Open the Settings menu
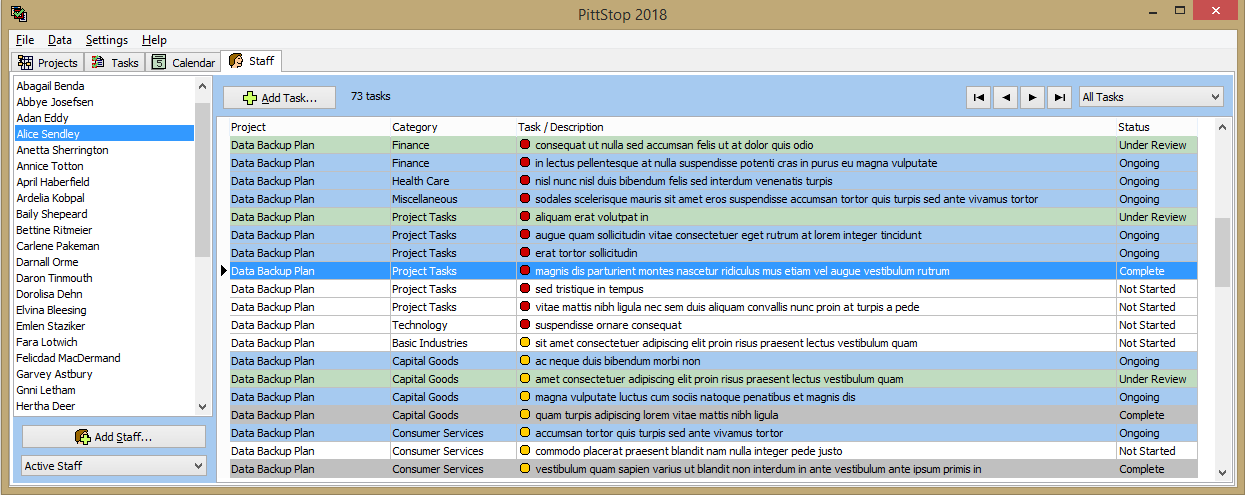 [107, 40]
